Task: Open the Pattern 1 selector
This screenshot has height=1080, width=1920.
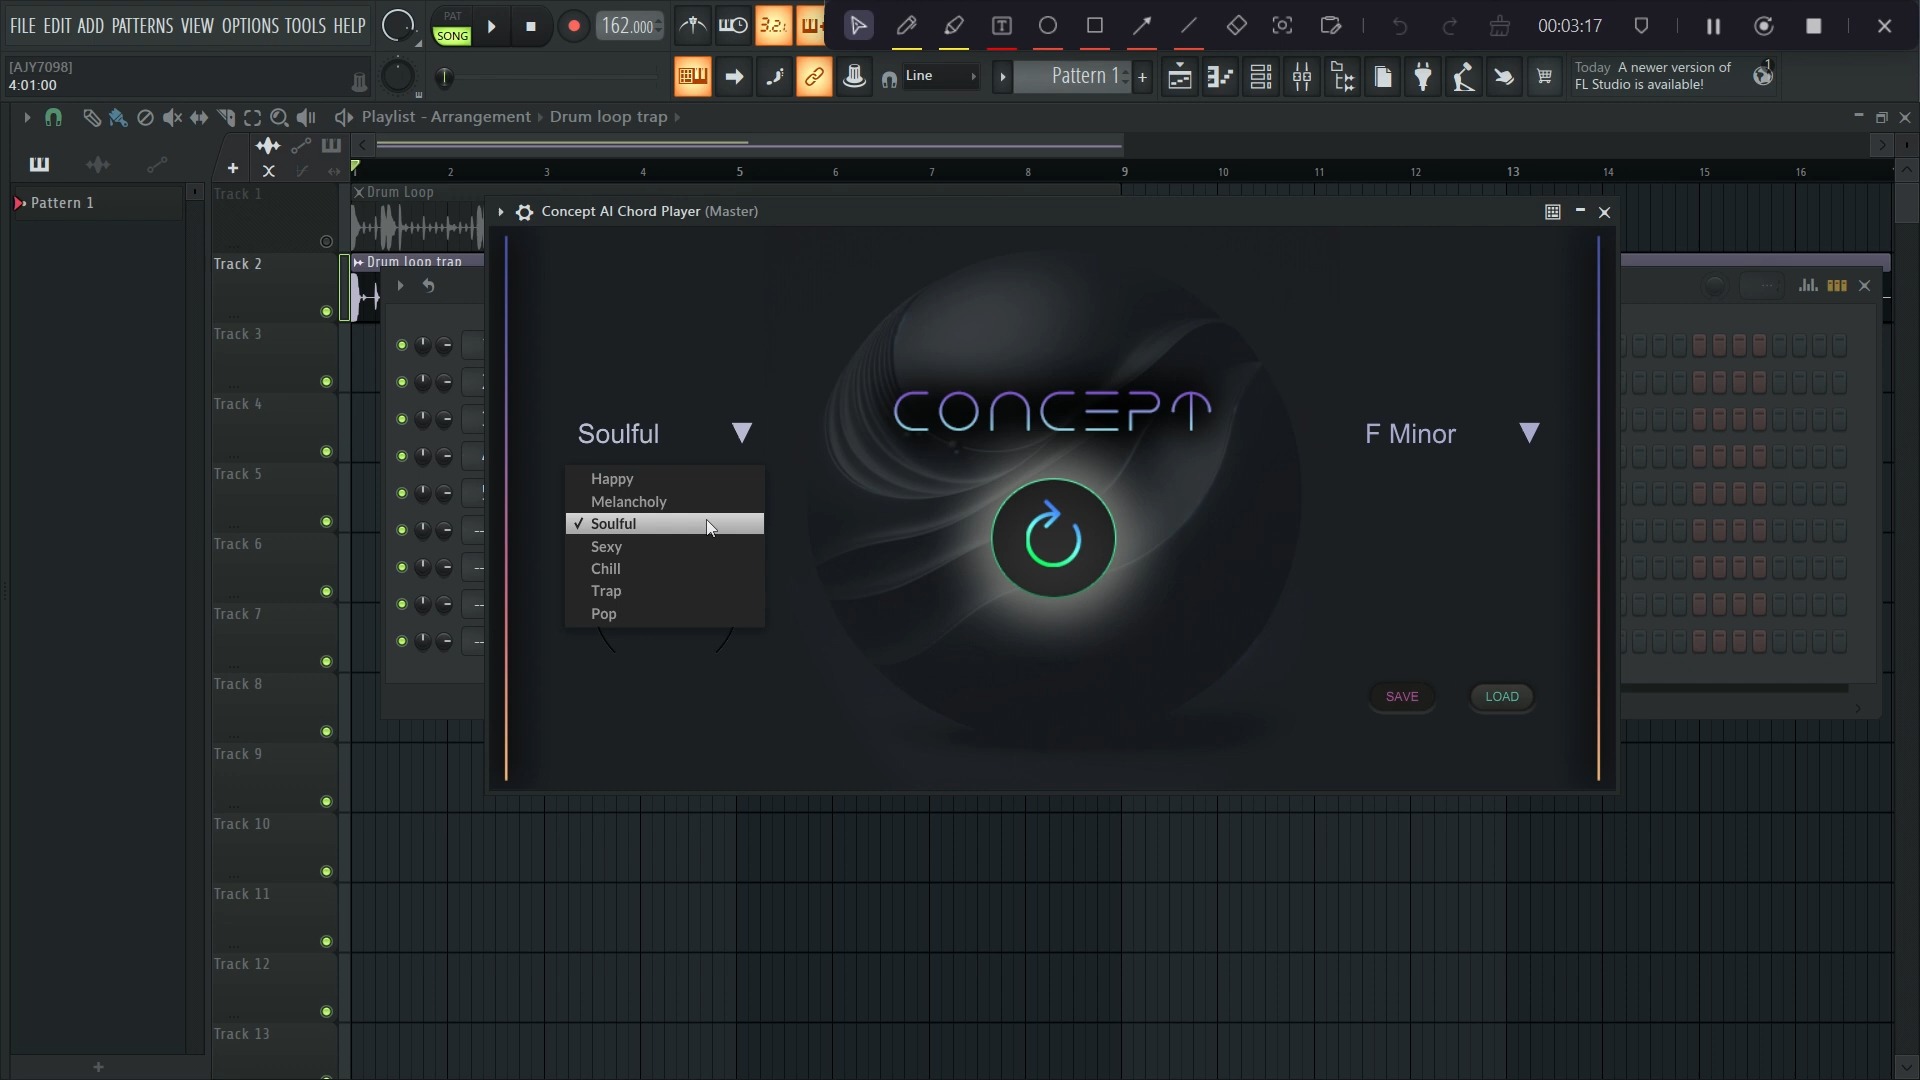Action: click(x=1072, y=77)
